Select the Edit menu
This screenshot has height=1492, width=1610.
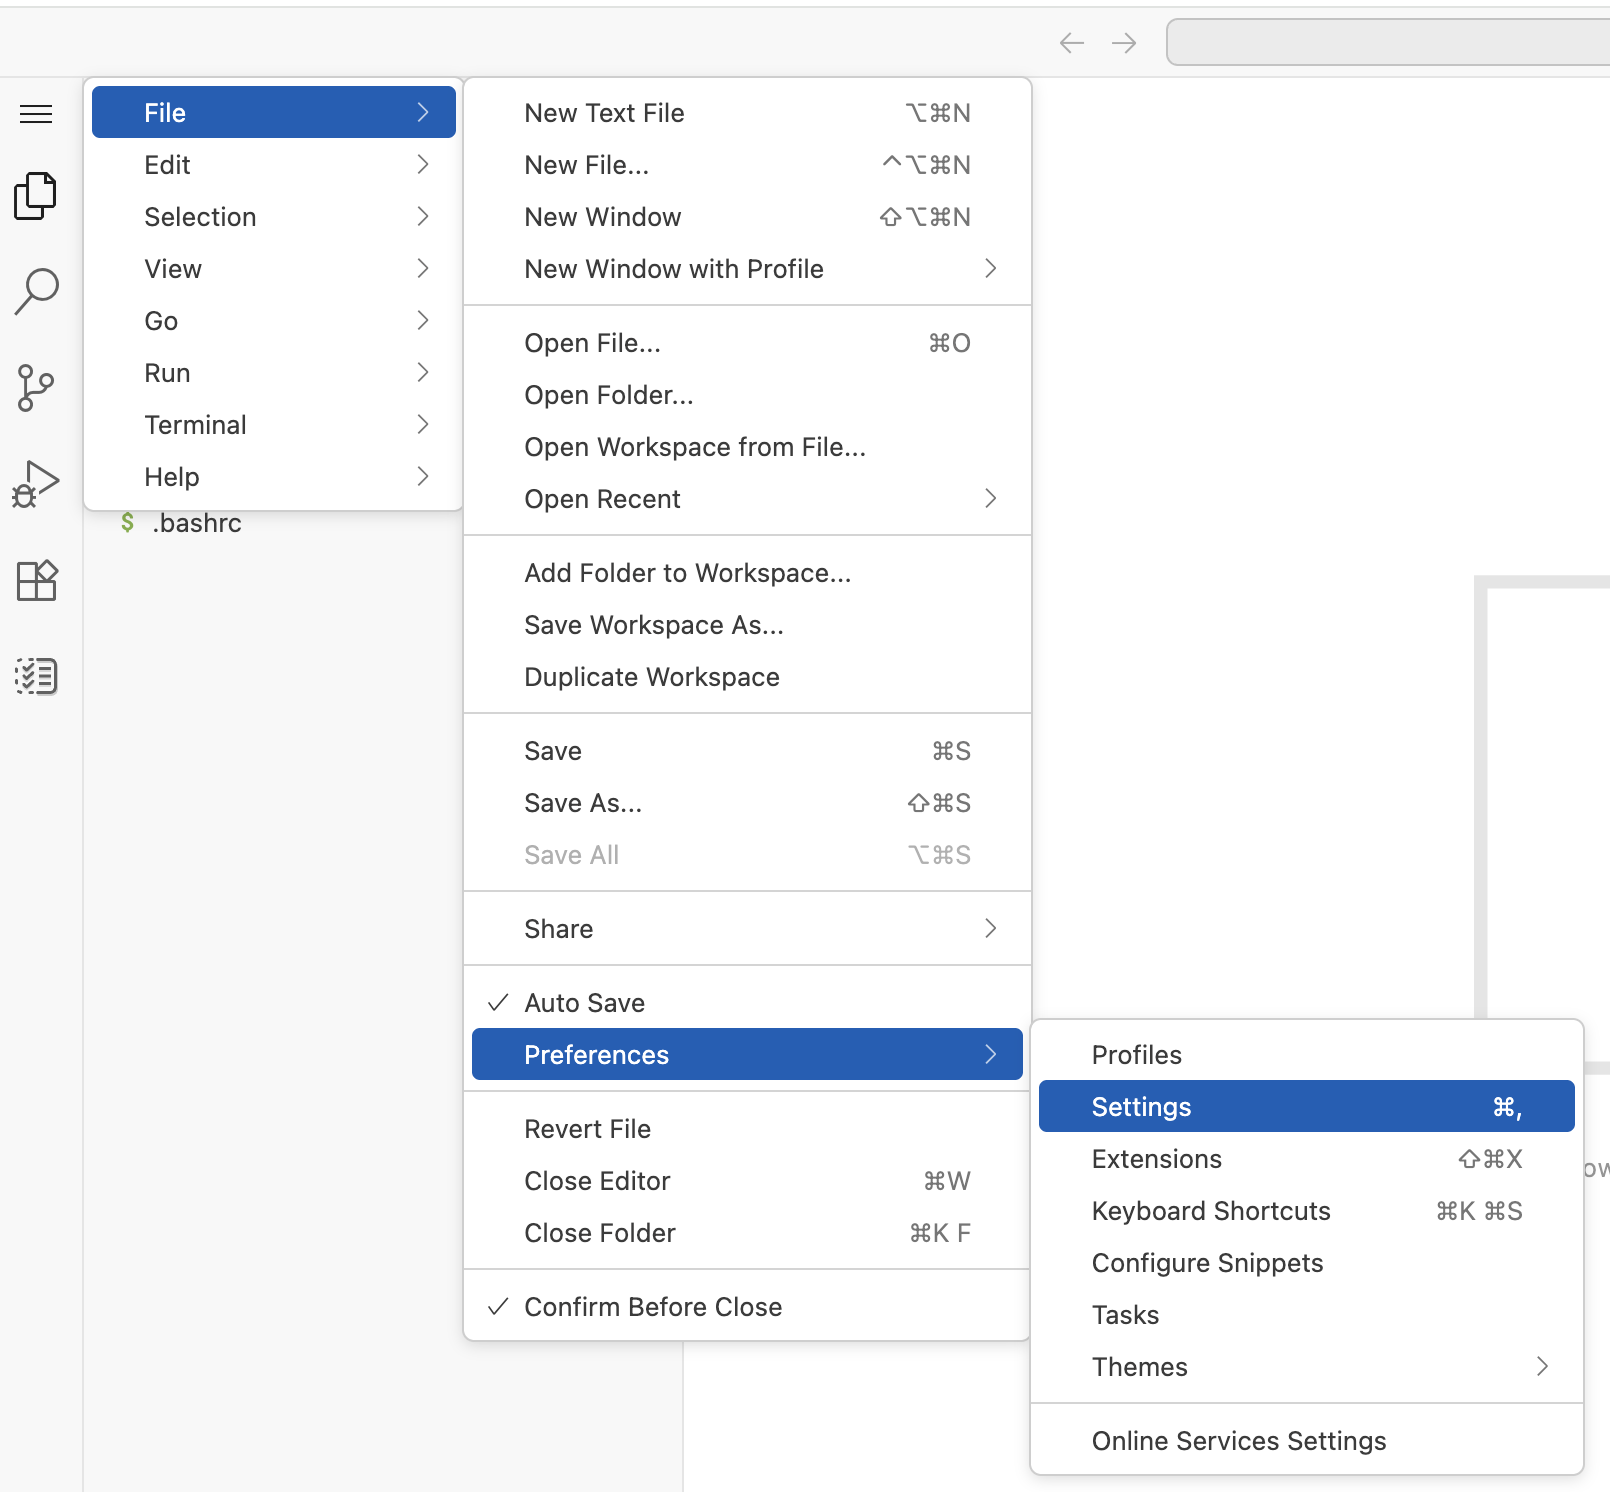coord(167,164)
